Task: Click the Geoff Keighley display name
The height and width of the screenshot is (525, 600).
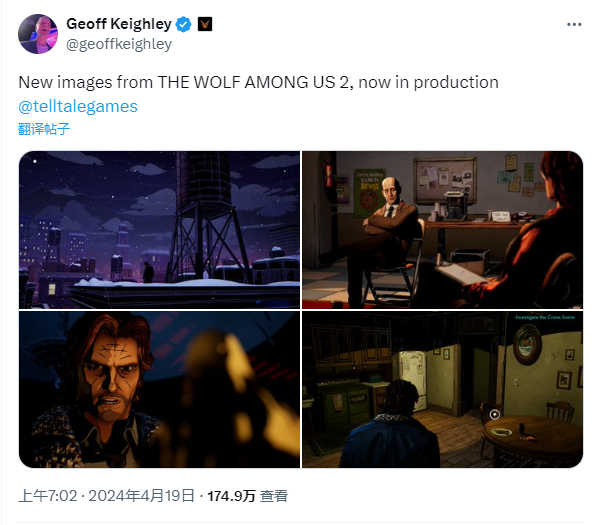Action: tap(119, 24)
